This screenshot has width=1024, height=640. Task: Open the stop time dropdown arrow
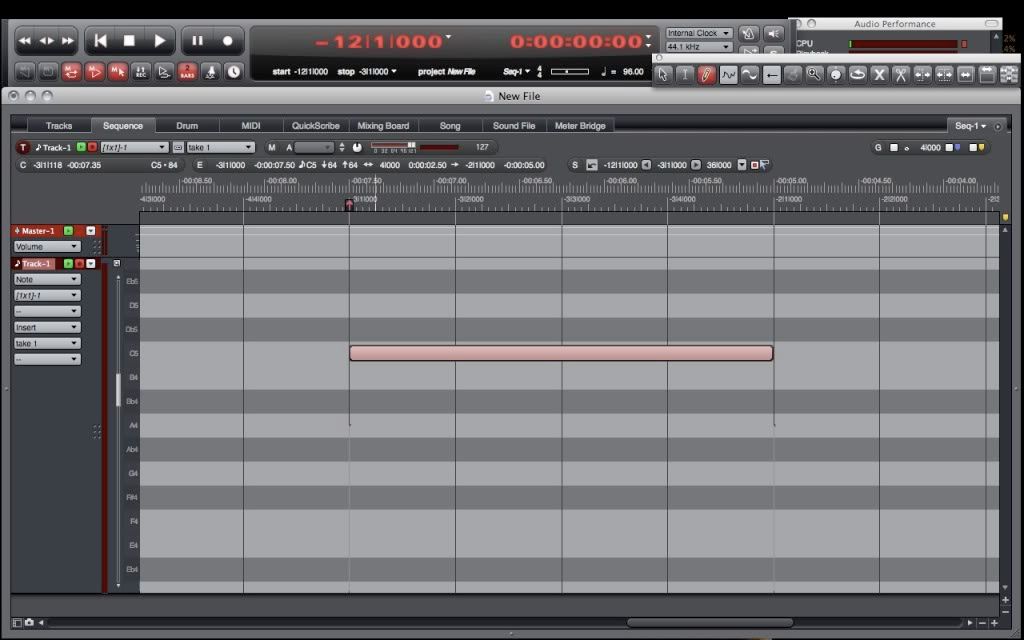tap(394, 72)
